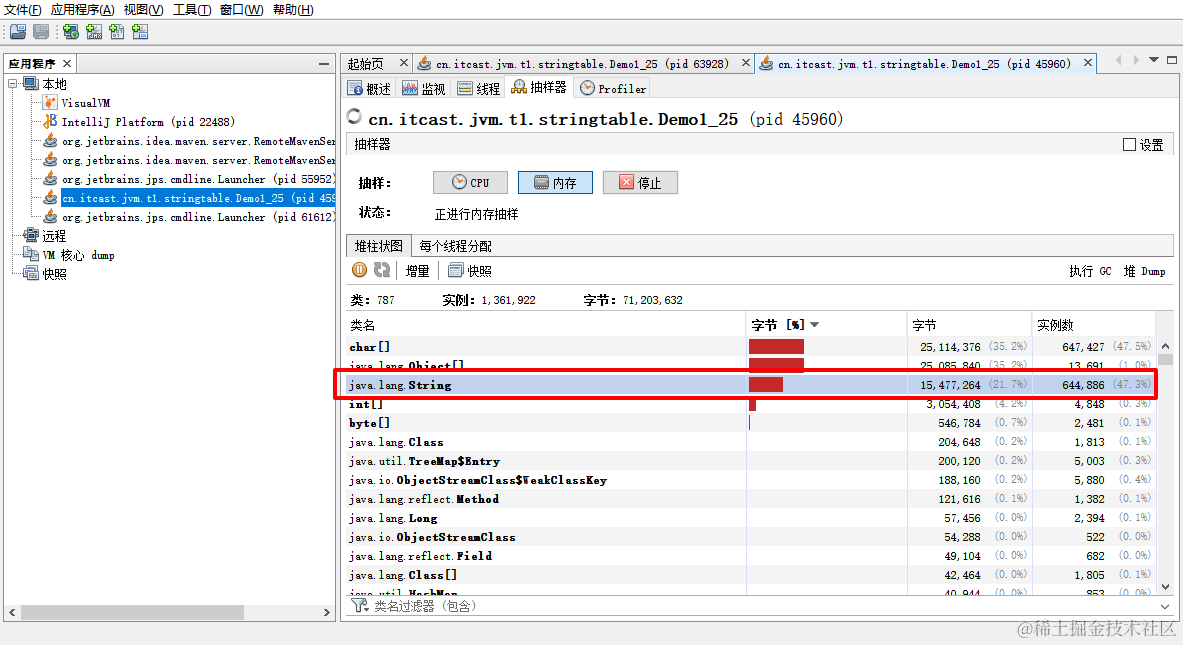Click the Add VM Coredump toolbar icon
Screen dimensions: 1183x645
117,32
